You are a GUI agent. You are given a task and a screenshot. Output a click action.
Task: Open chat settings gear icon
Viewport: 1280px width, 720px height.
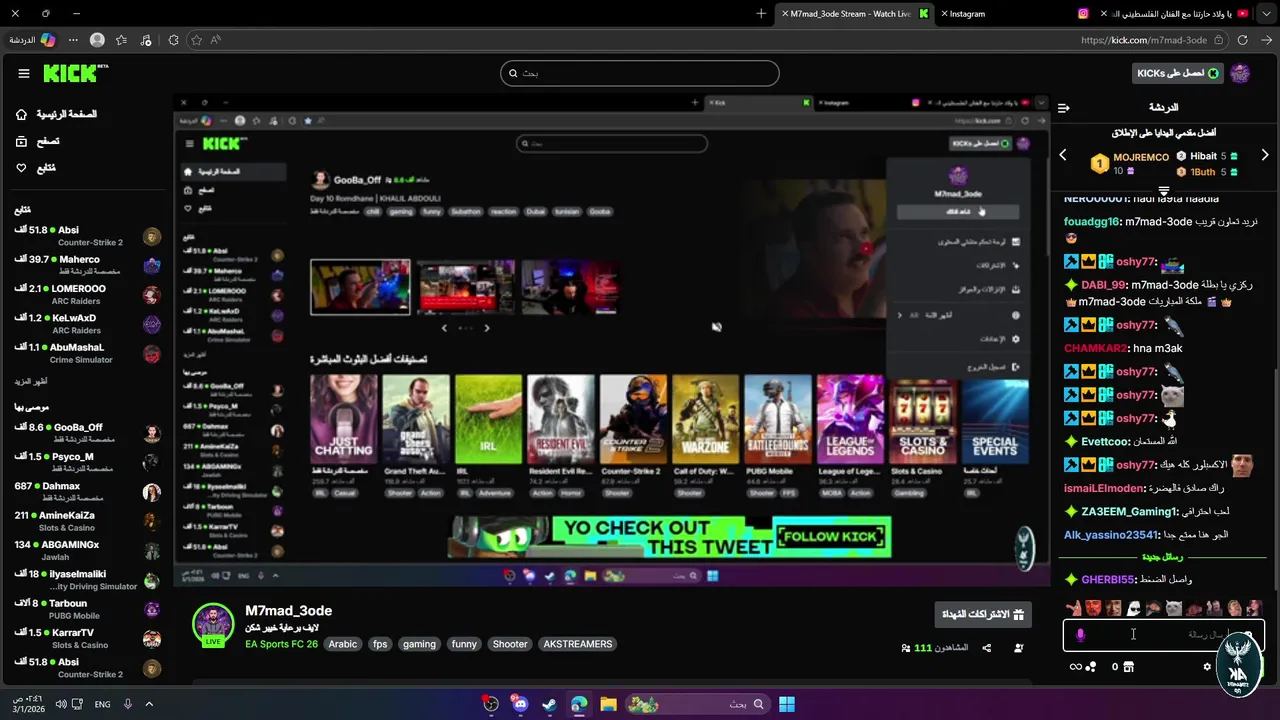(1207, 667)
